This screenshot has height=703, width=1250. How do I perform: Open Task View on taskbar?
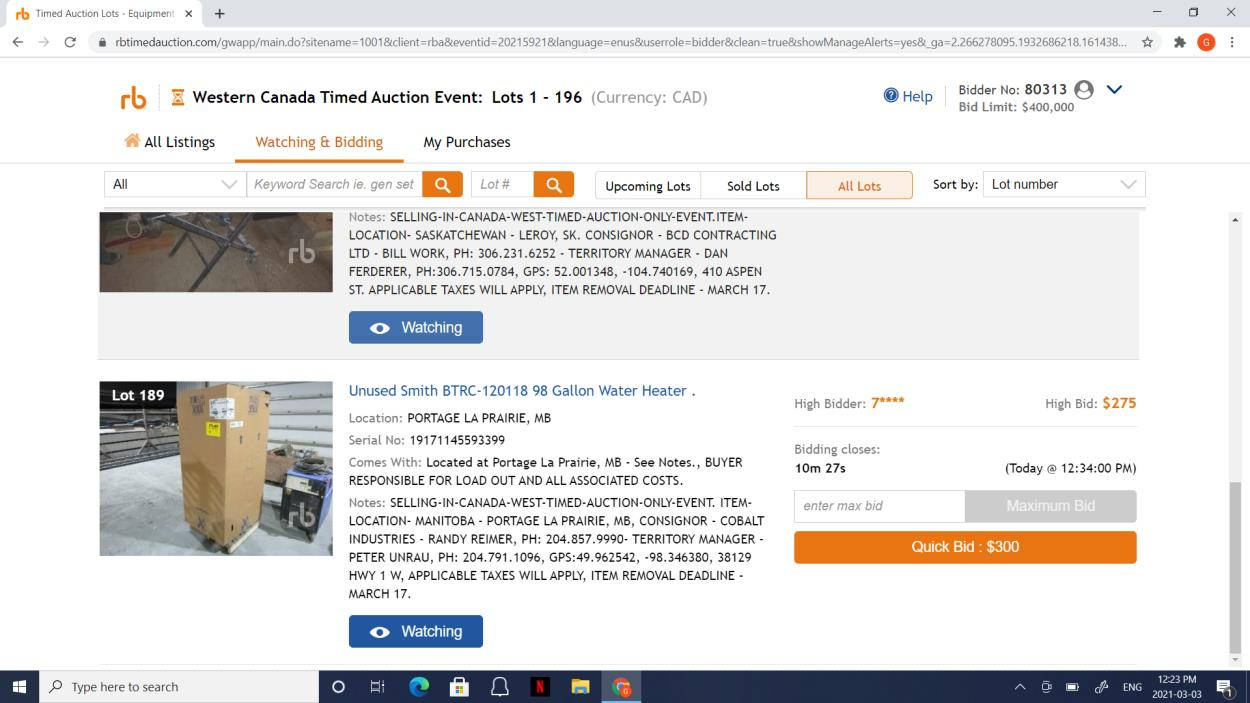(x=378, y=687)
